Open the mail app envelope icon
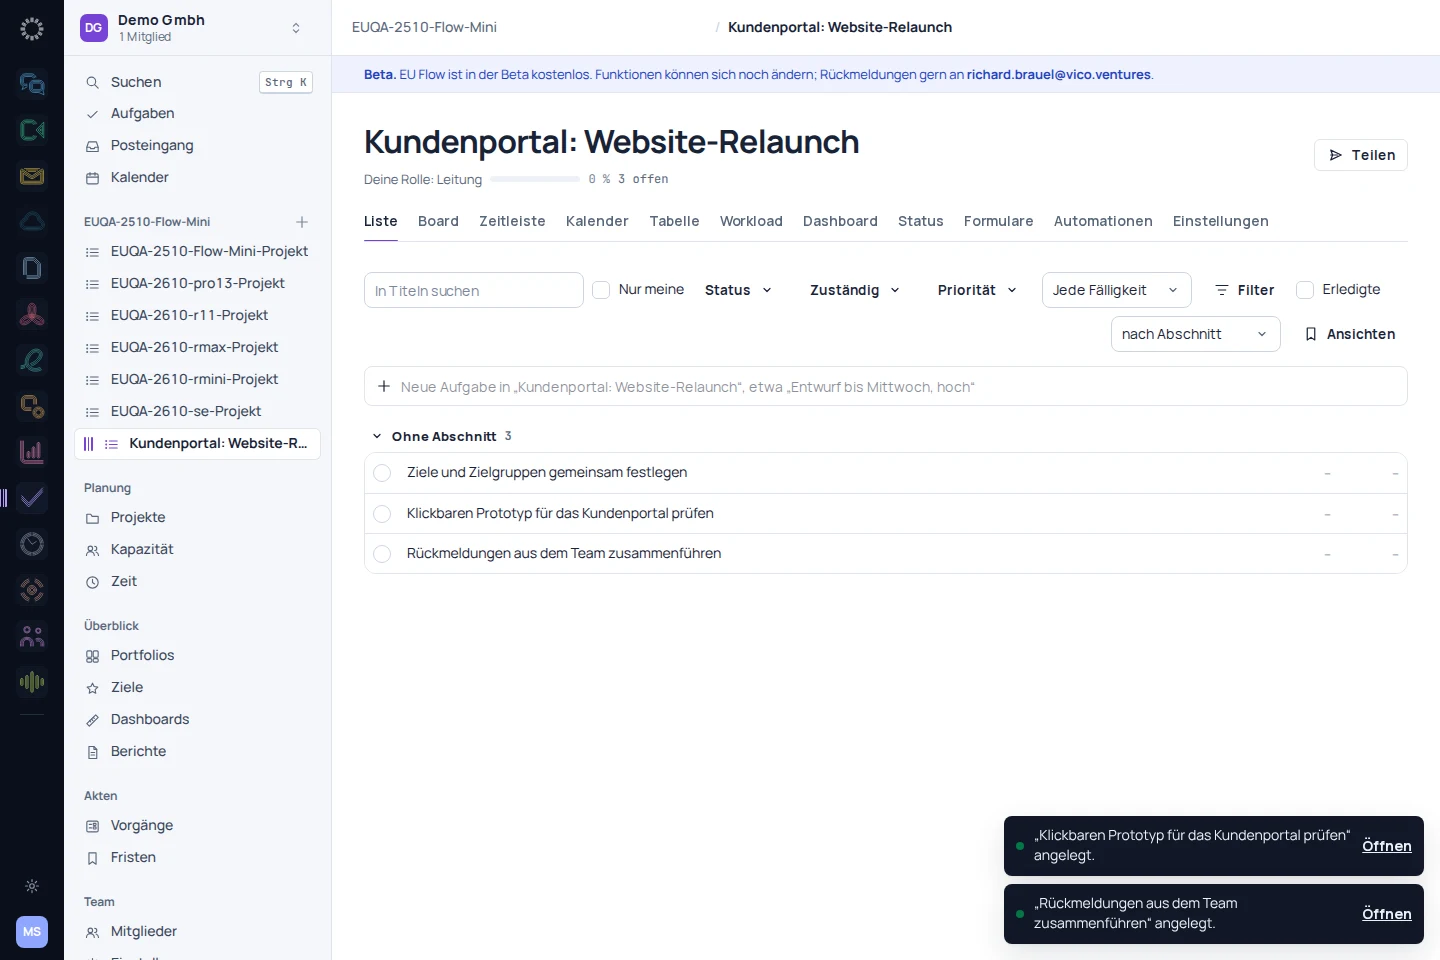 (x=32, y=176)
